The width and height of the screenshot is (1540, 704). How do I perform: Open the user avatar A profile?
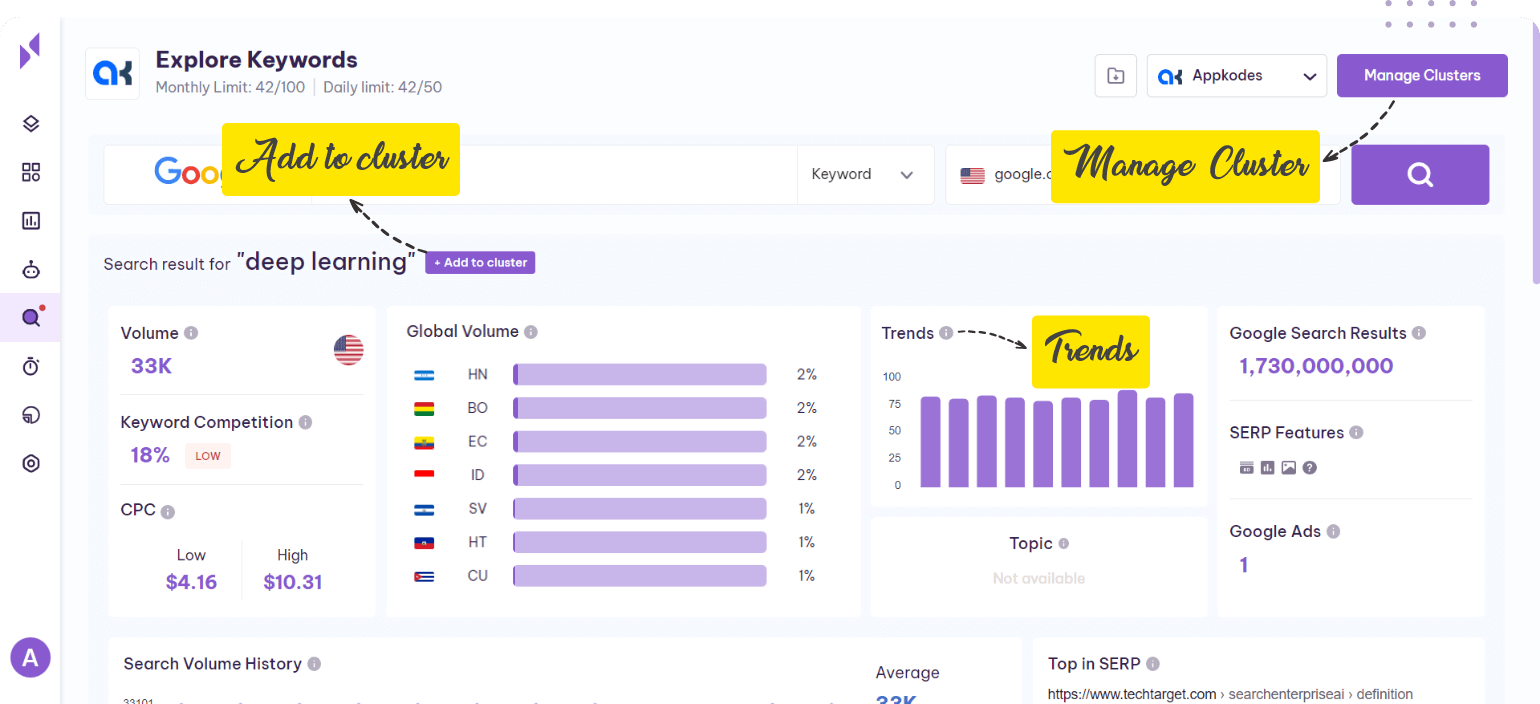coord(30,658)
